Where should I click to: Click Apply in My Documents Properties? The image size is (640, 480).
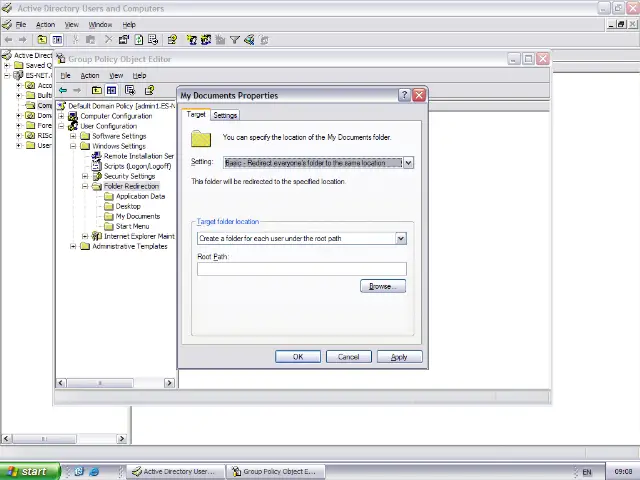point(399,357)
